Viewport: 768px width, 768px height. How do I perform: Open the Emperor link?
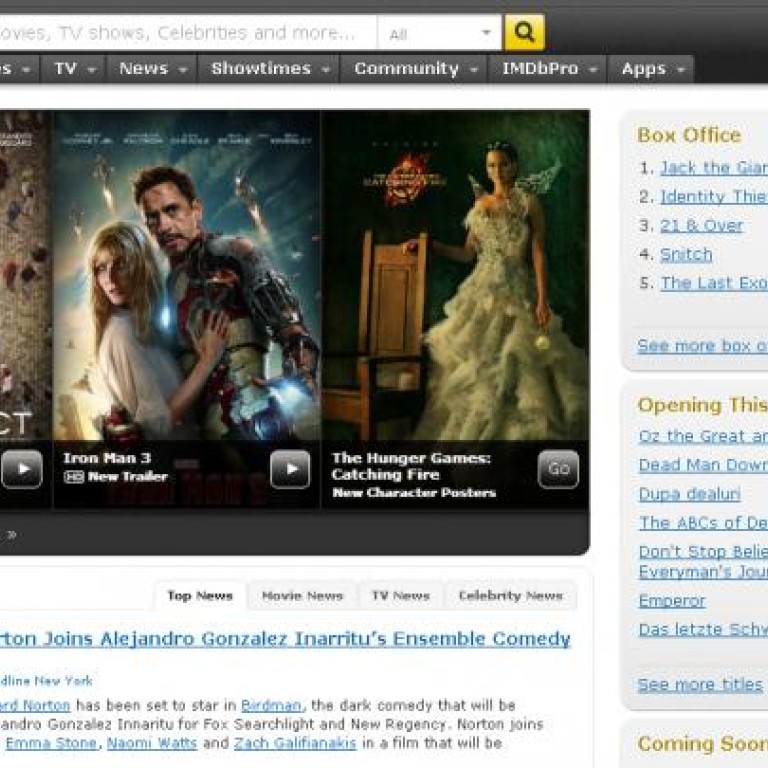(672, 600)
